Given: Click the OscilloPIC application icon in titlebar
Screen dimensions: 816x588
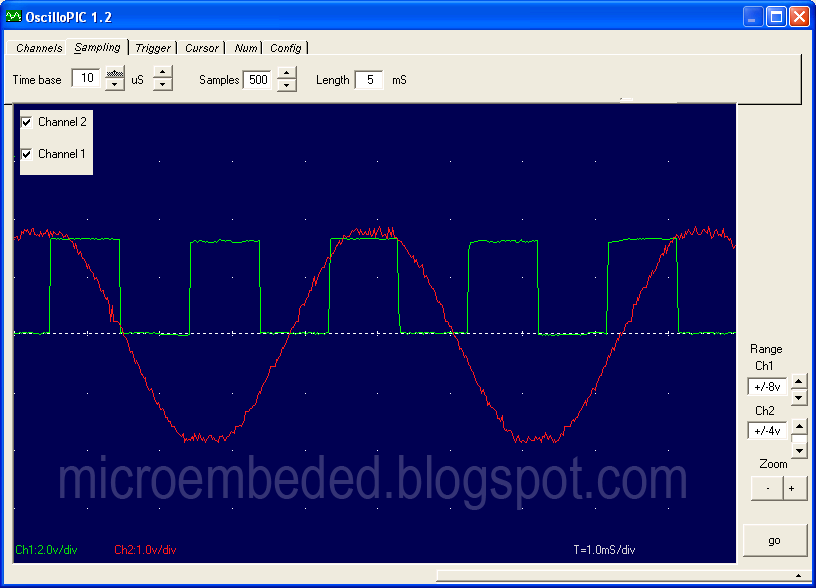Looking at the screenshot, I should click(16, 15).
